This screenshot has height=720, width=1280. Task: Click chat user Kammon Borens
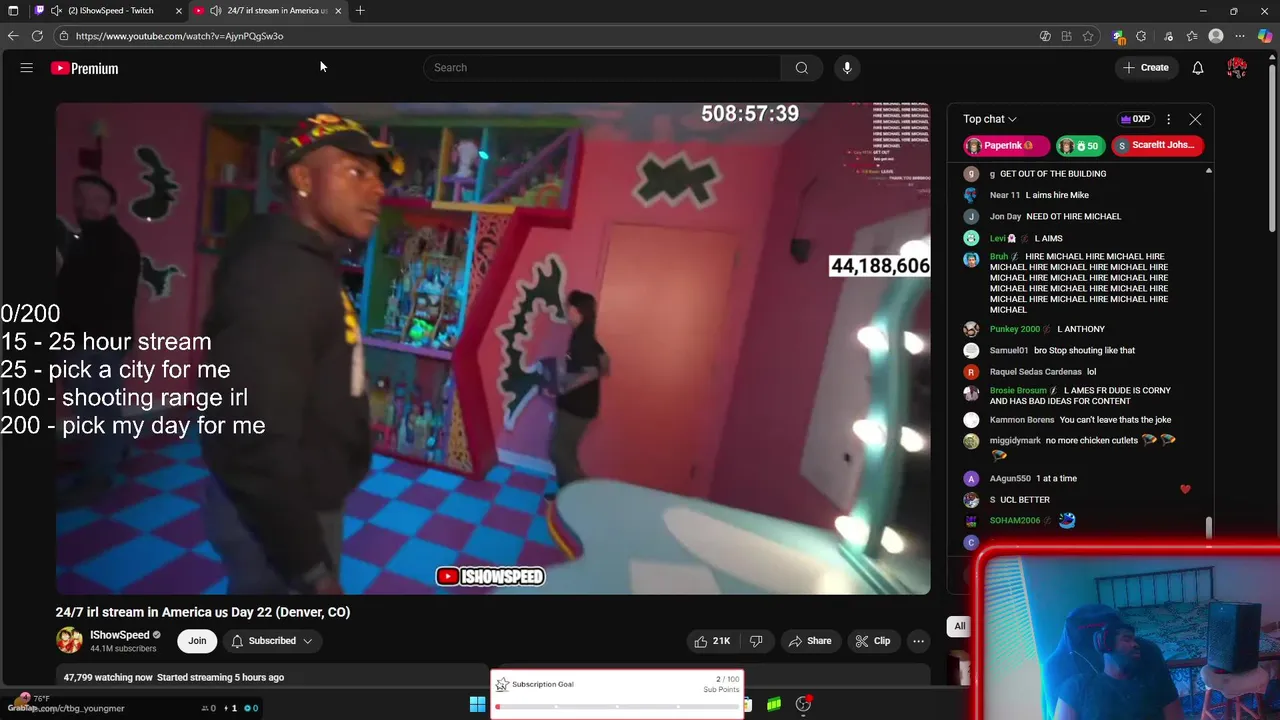point(1022,420)
